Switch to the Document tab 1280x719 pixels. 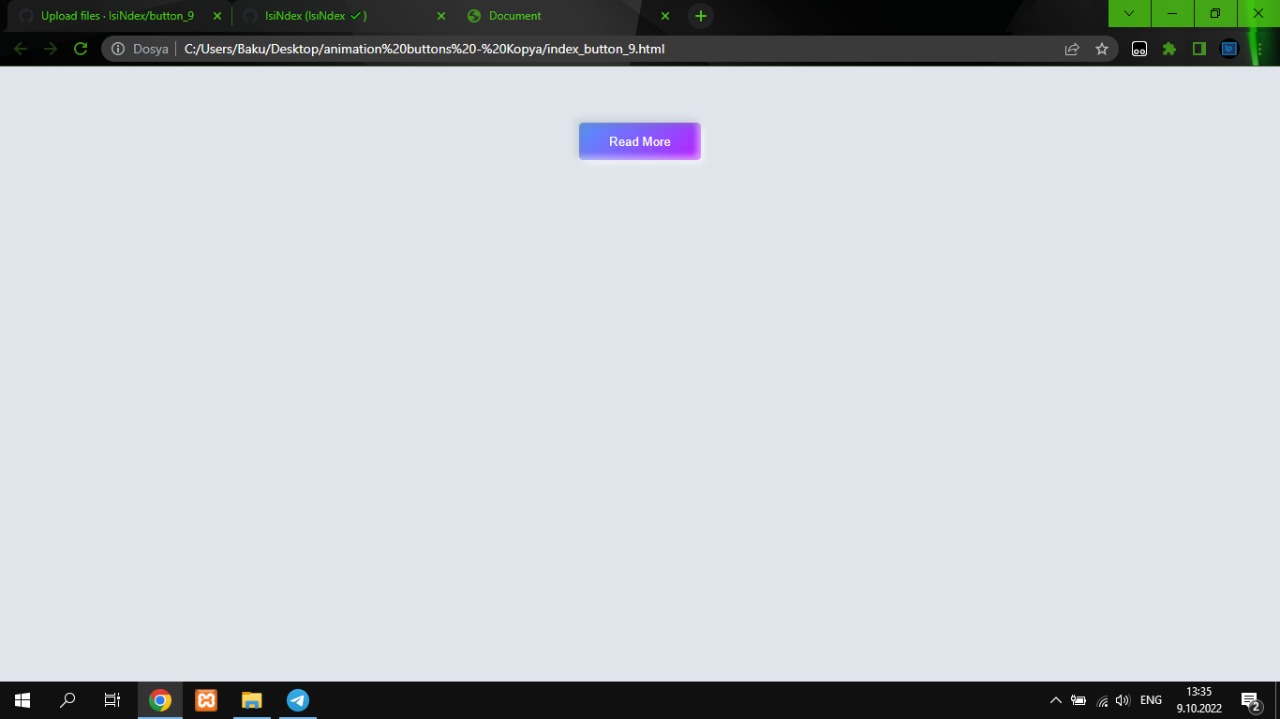click(x=515, y=15)
